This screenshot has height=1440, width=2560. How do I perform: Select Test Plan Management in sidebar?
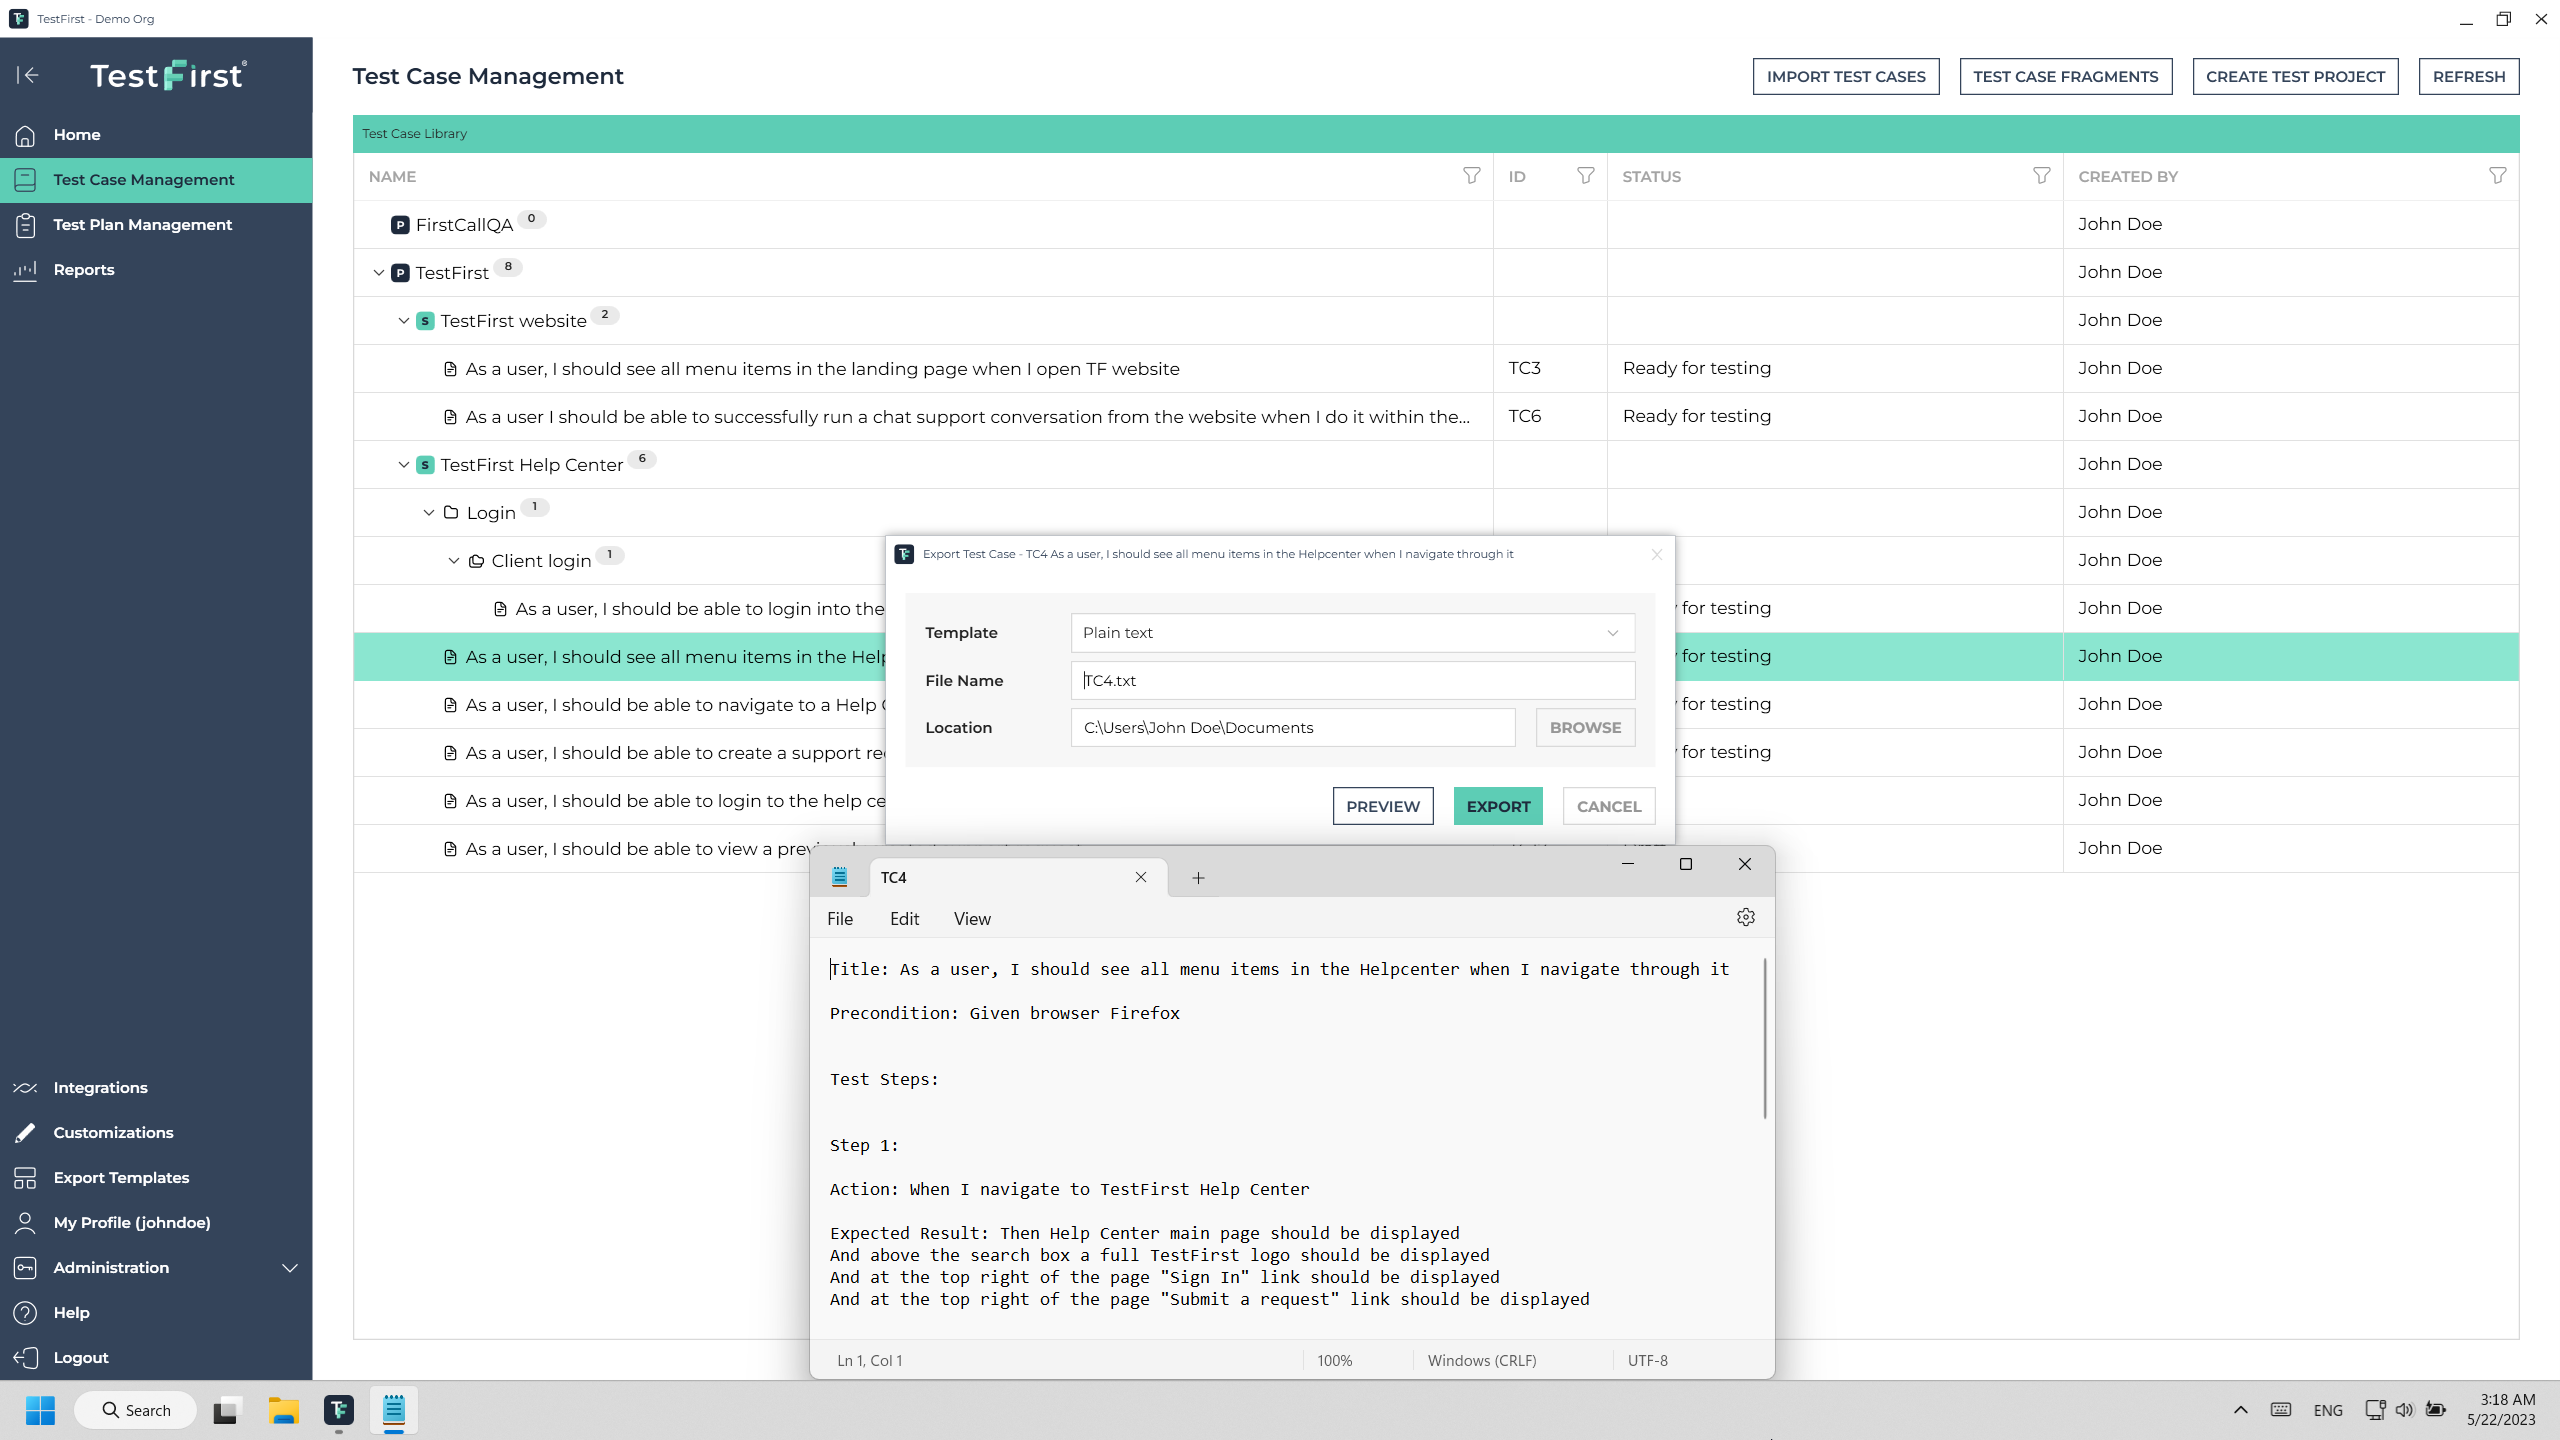click(143, 224)
